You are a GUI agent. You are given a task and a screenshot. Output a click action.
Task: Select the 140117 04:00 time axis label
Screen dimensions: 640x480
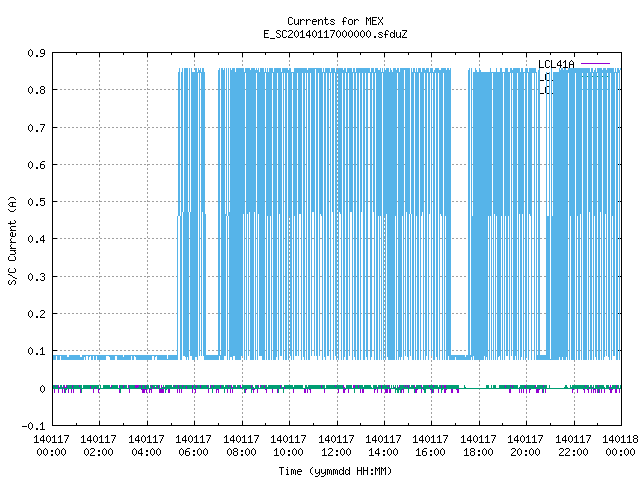(146, 446)
